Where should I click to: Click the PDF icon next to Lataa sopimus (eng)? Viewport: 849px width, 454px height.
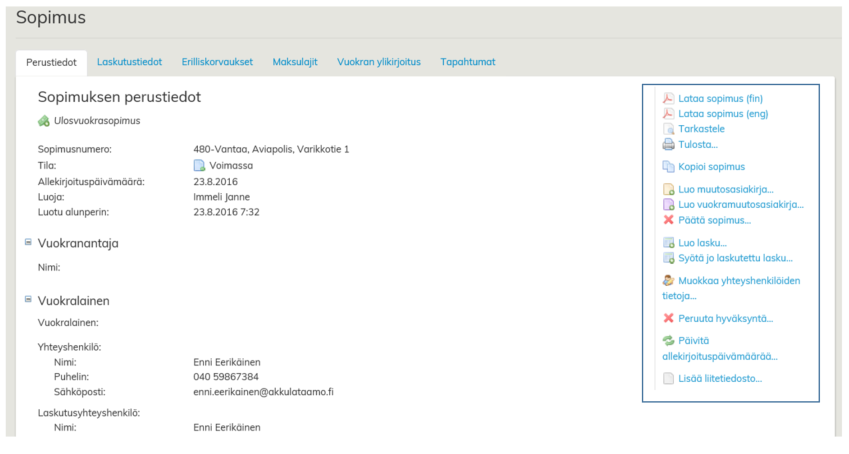668,114
